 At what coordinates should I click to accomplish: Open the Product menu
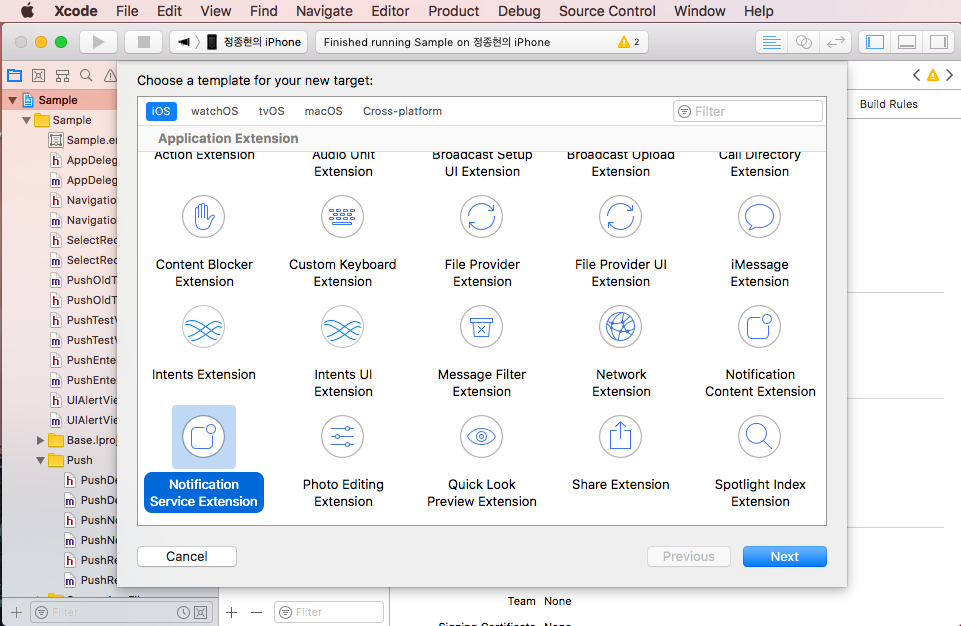tap(454, 11)
